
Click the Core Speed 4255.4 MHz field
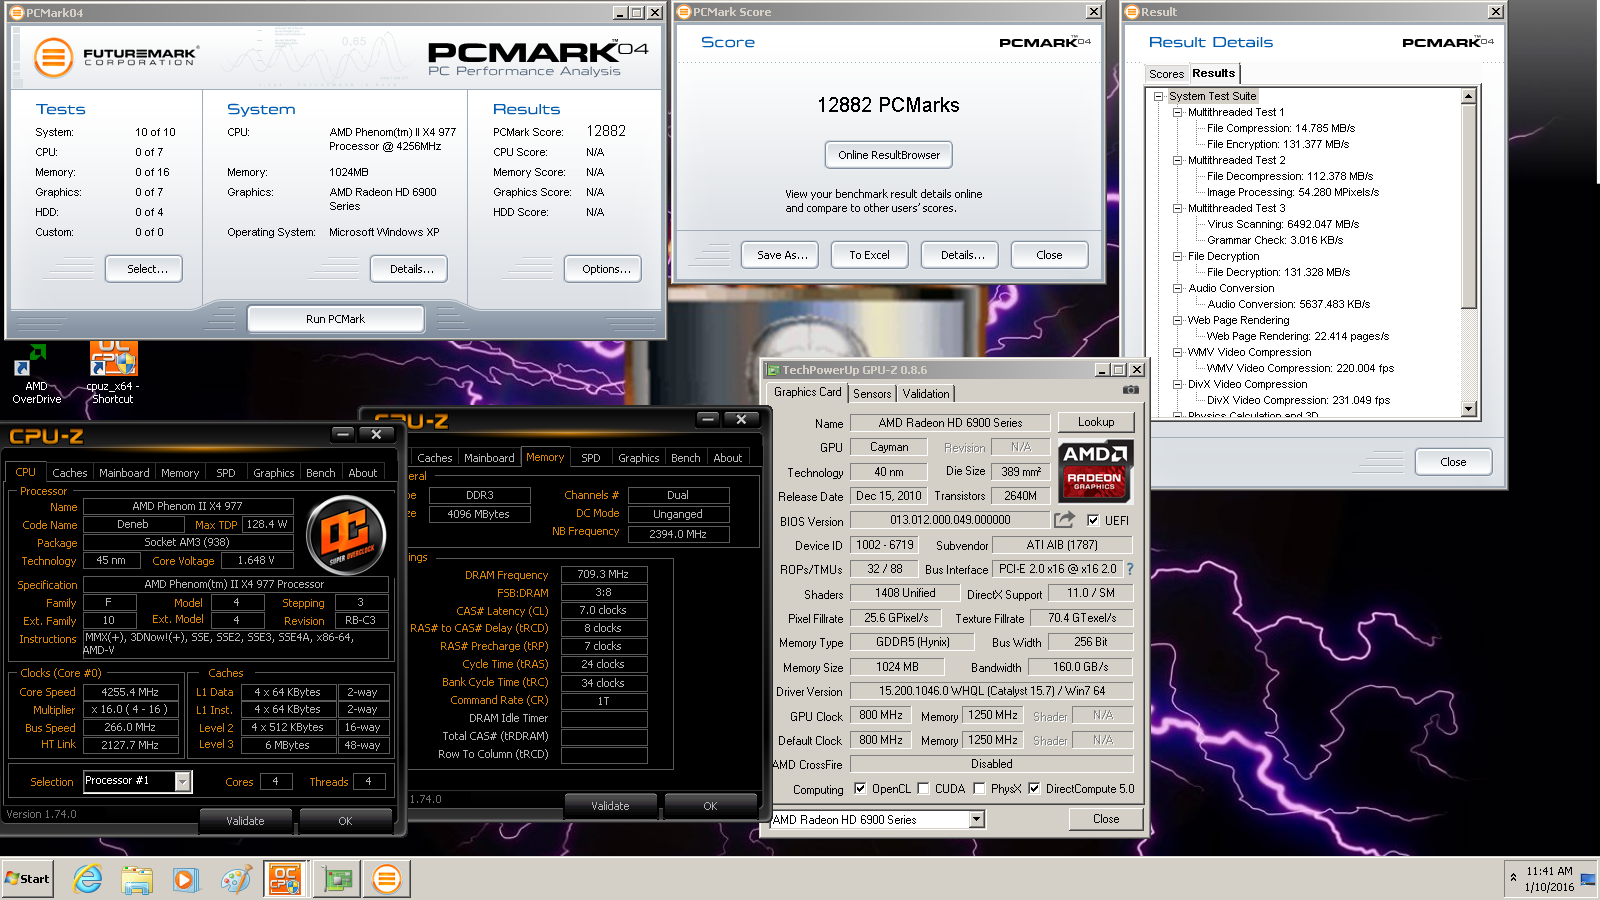tap(130, 692)
